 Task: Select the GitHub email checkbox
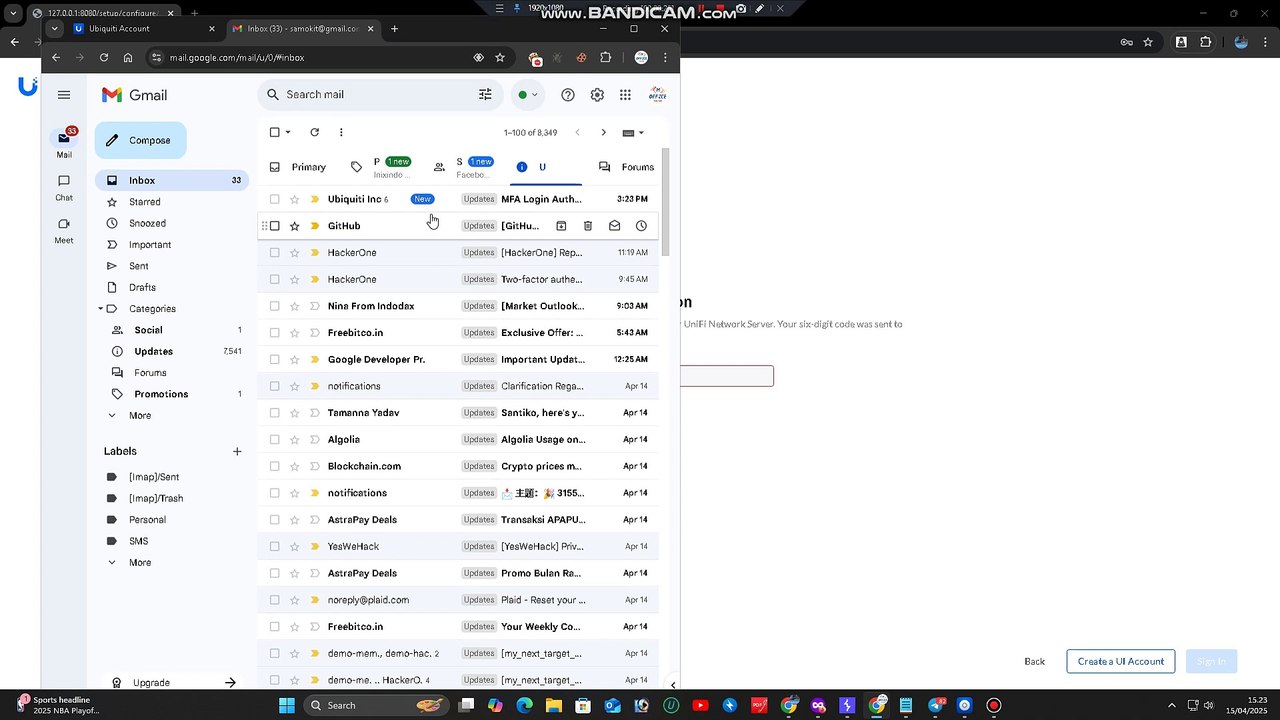[x=275, y=226]
